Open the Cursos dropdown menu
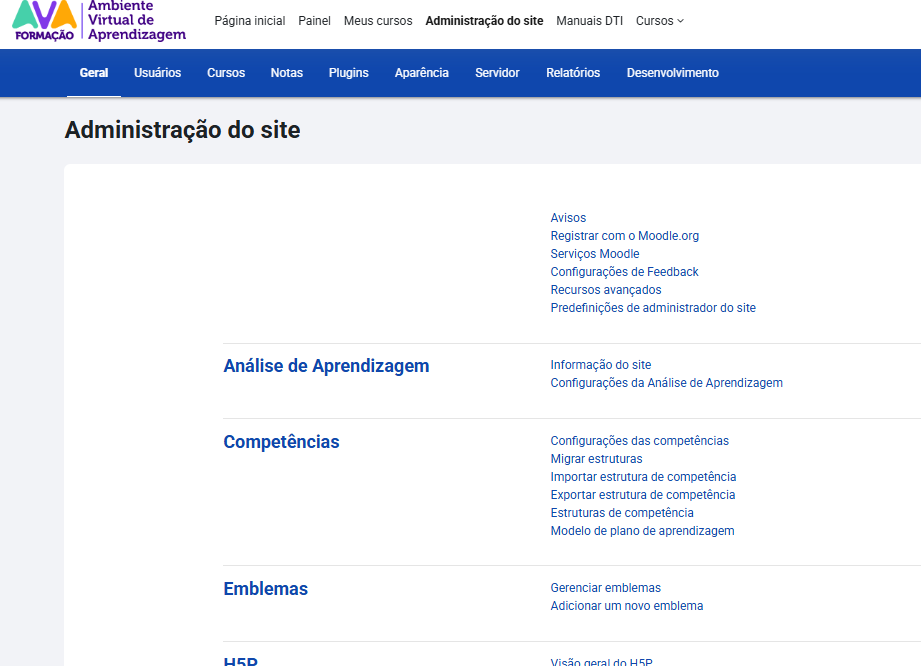Viewport: 921px width, 666px height. (x=660, y=21)
